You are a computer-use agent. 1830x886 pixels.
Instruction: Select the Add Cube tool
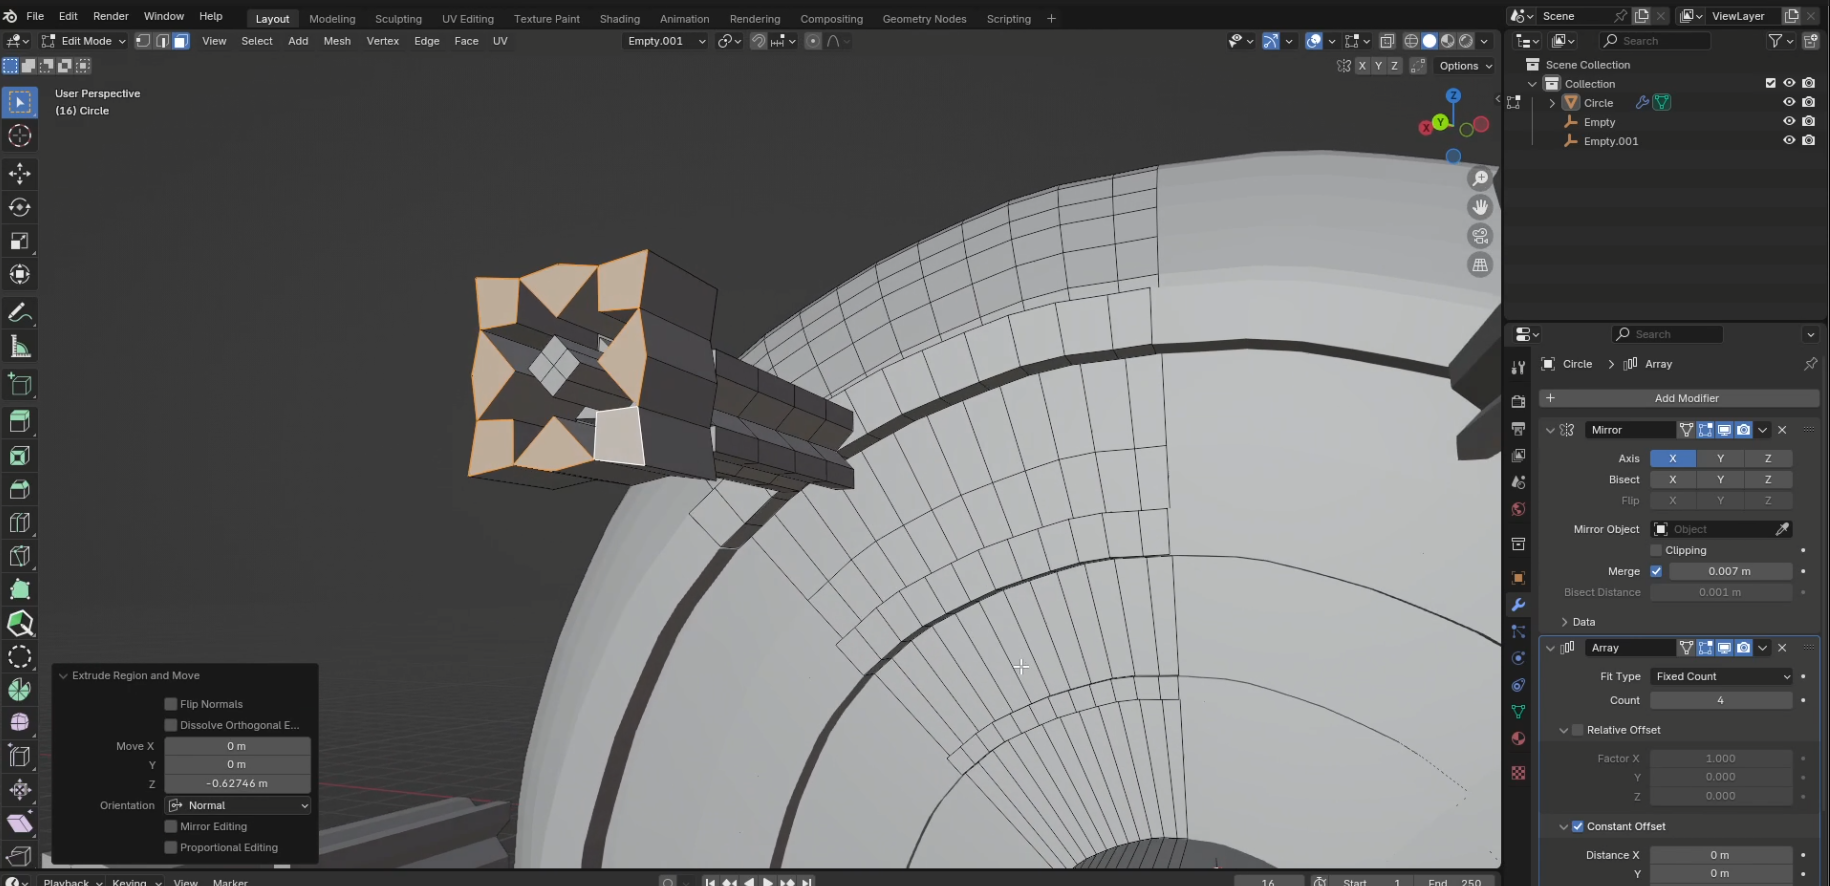click(x=20, y=385)
